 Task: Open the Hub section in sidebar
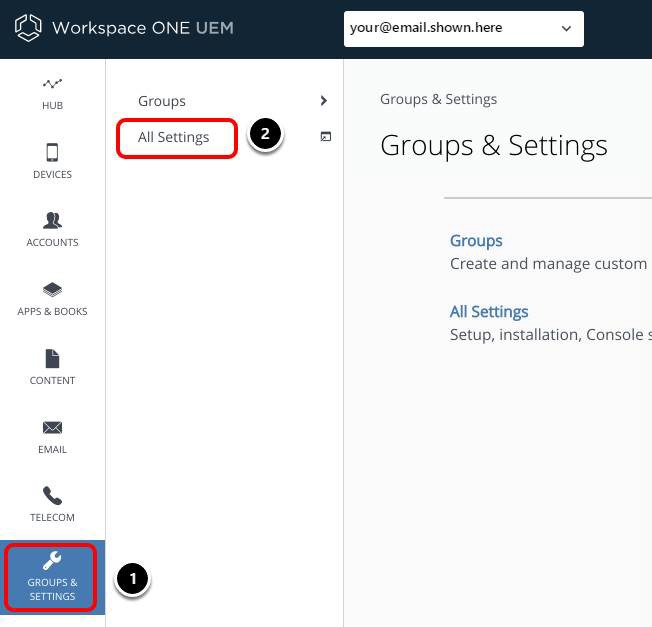pyautogui.click(x=52, y=93)
